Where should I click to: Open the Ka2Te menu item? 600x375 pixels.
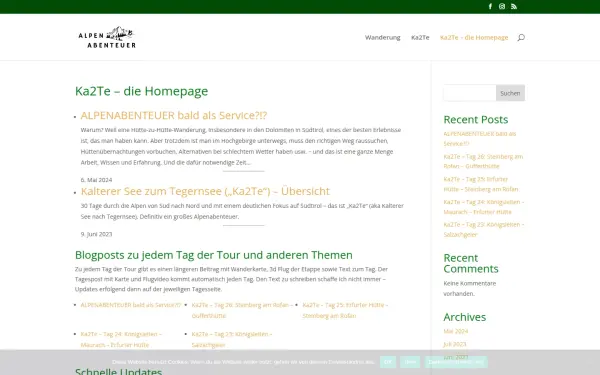coord(420,38)
